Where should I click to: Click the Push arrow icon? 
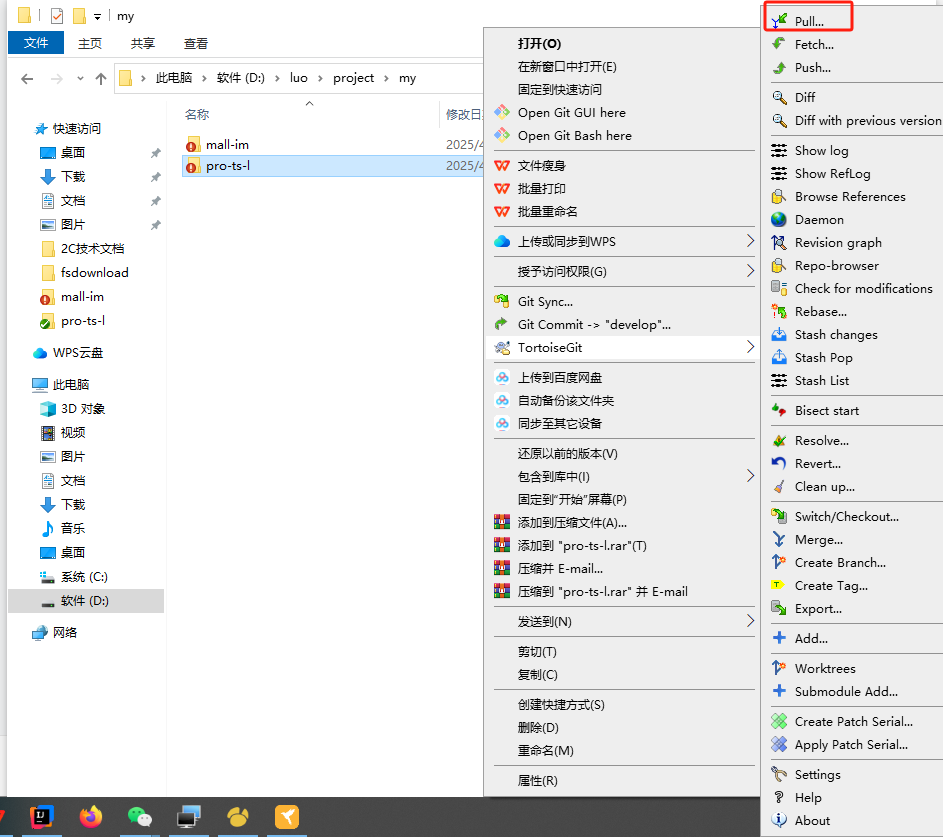pyautogui.click(x=779, y=67)
